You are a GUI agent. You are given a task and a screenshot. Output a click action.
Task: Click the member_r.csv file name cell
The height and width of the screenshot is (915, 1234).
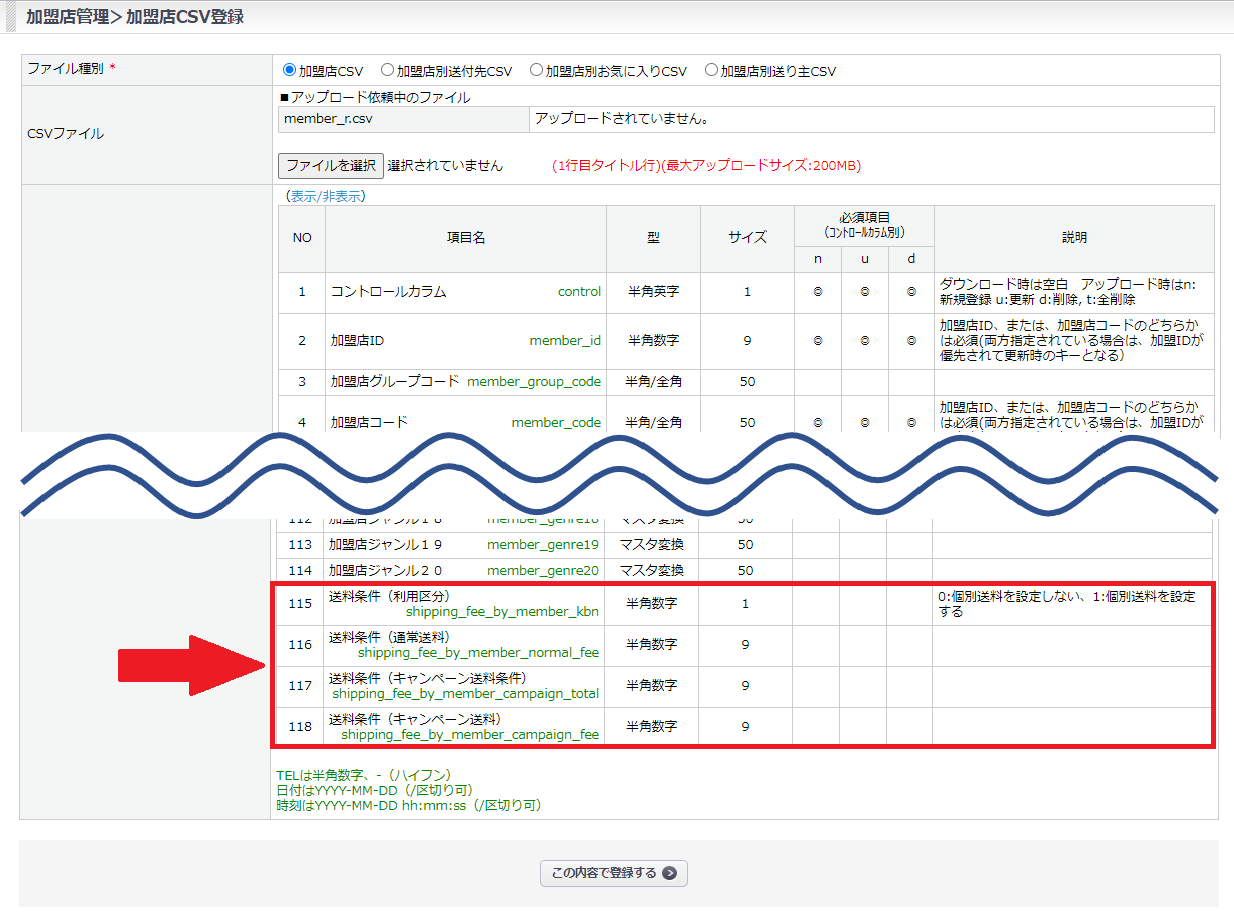(403, 119)
